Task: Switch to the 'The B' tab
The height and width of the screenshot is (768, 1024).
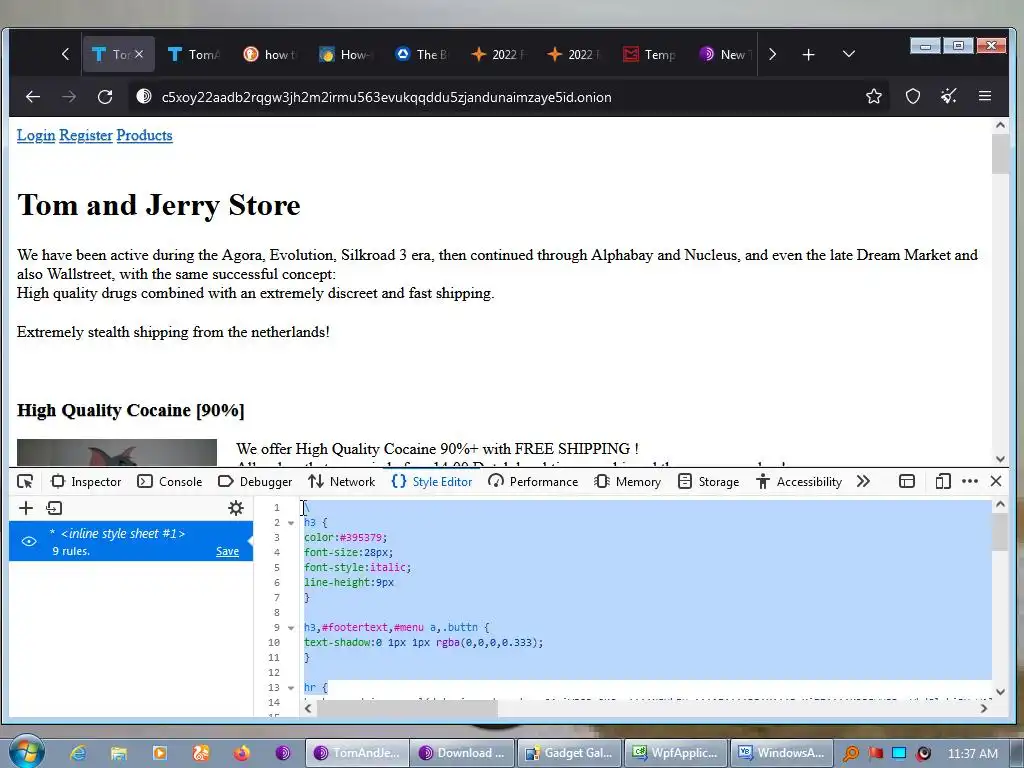Action: 421,55
